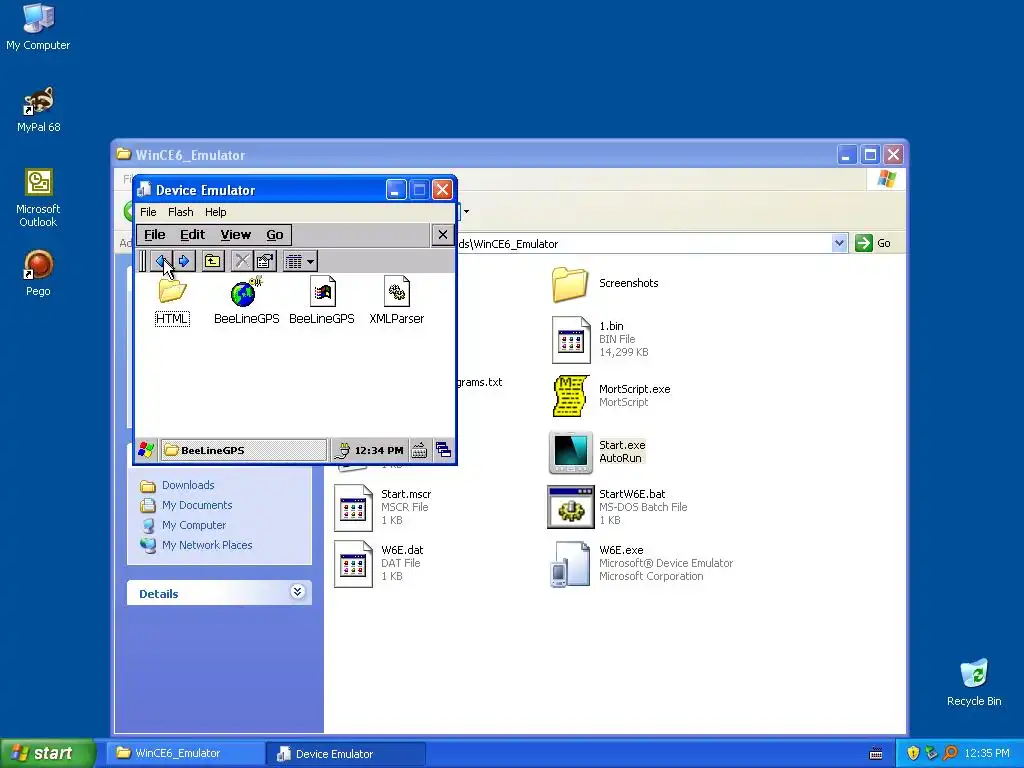1024x768 pixels.
Task: Open Pego desktop shortcut
Action: [x=38, y=273]
